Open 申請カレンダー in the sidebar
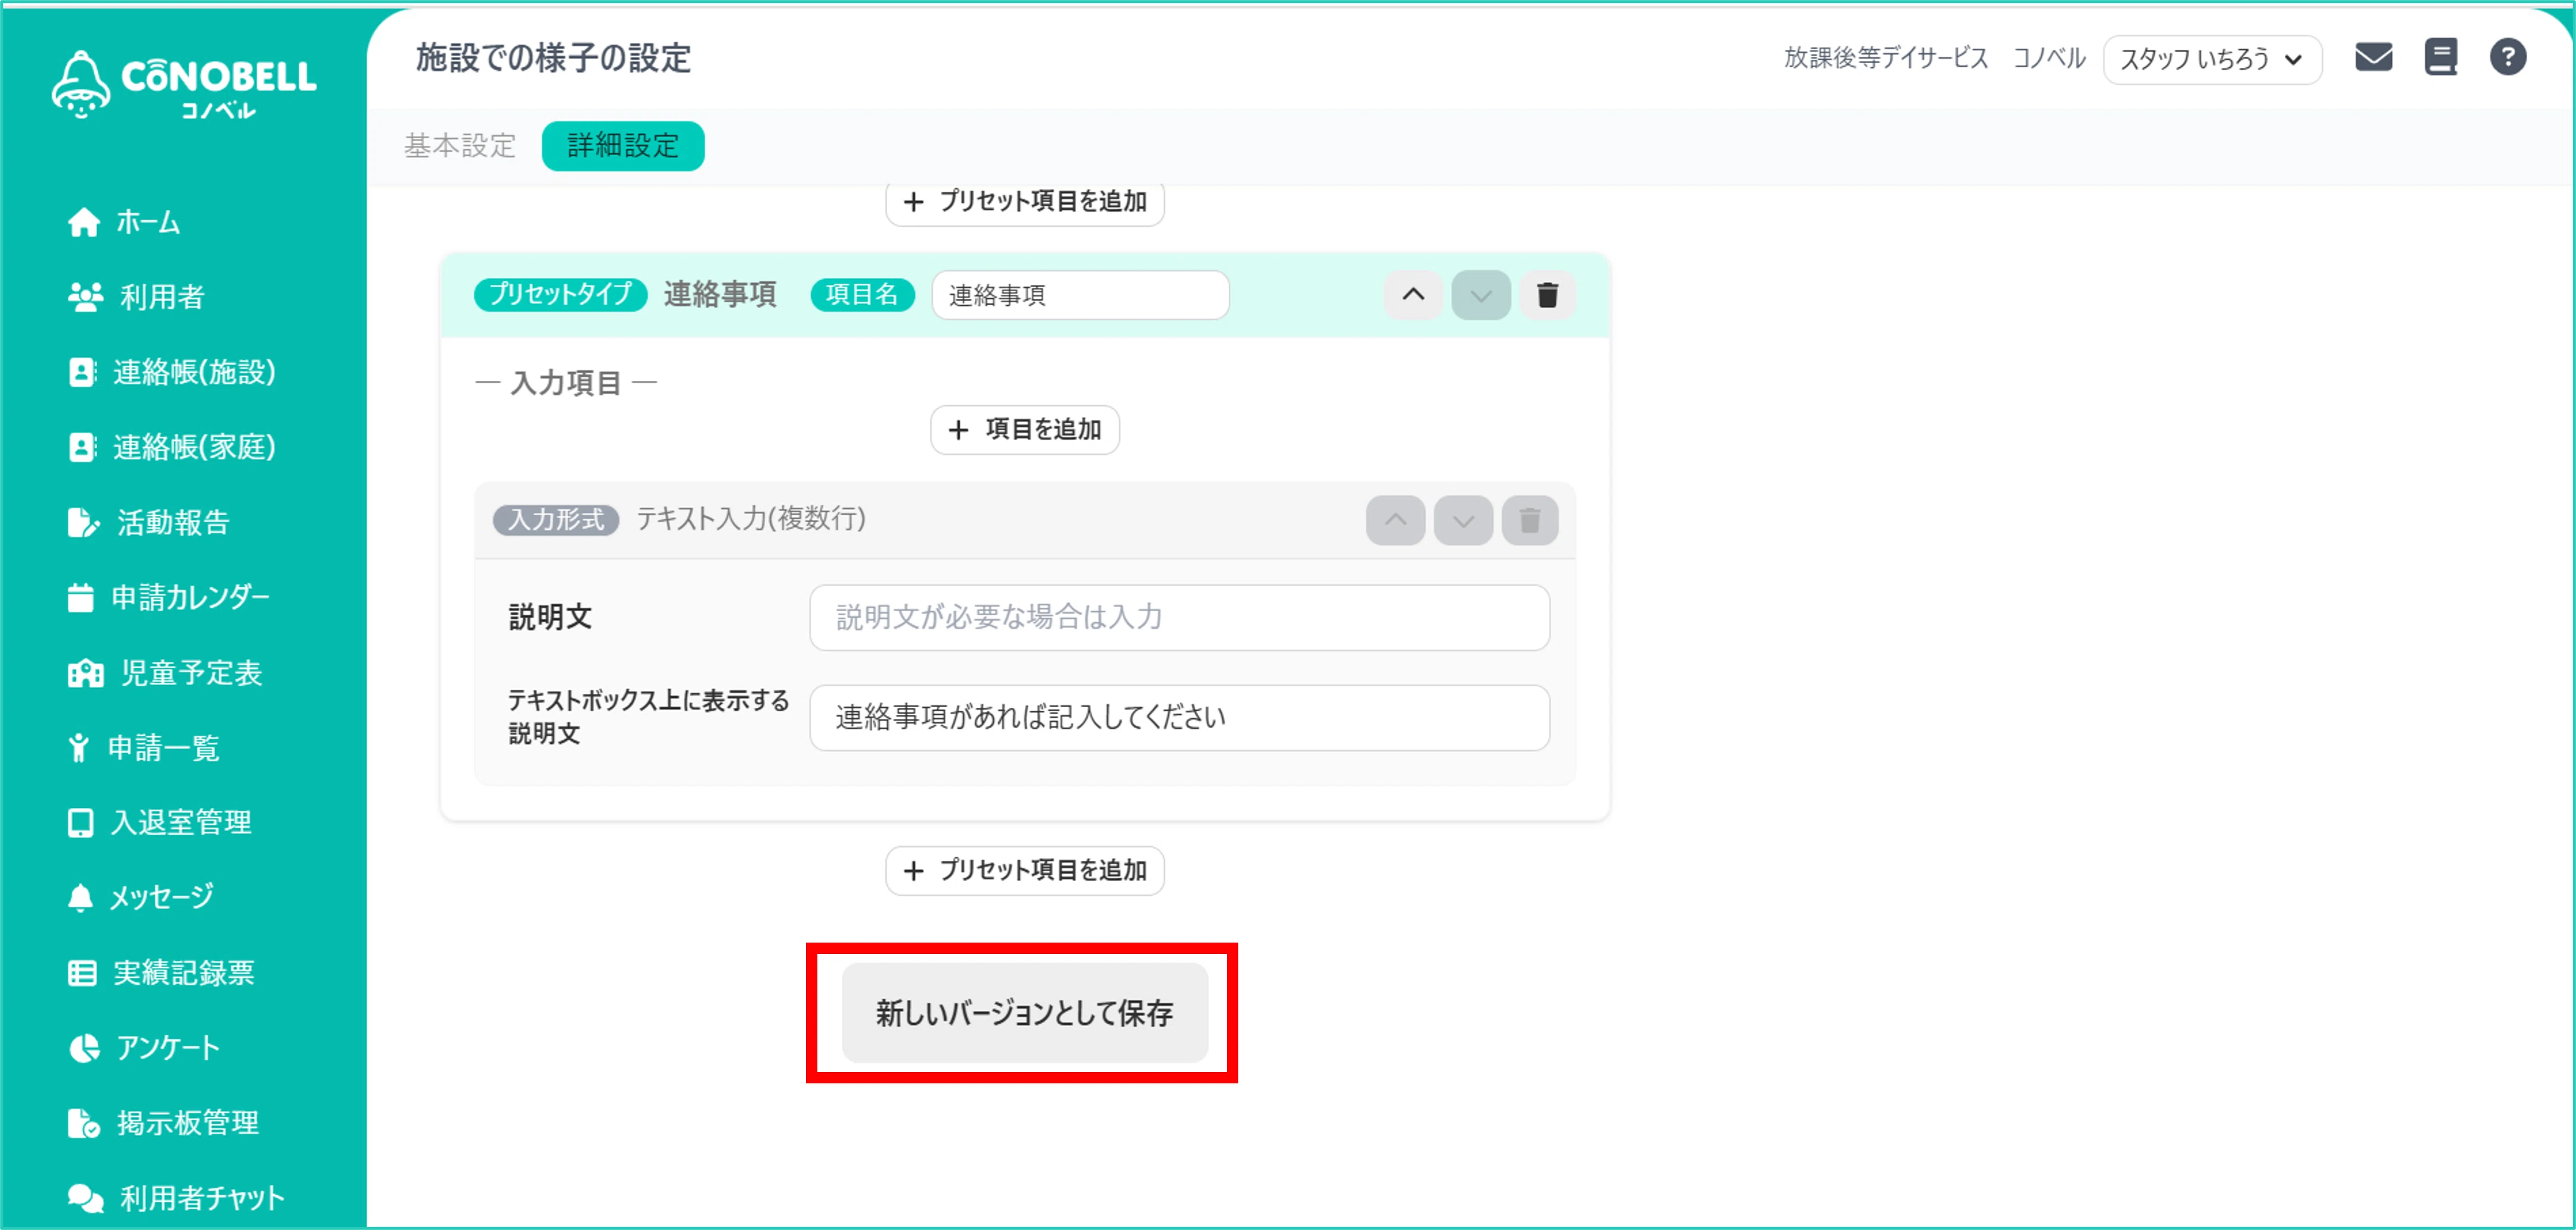The height and width of the screenshot is (1230, 2576). [x=168, y=597]
